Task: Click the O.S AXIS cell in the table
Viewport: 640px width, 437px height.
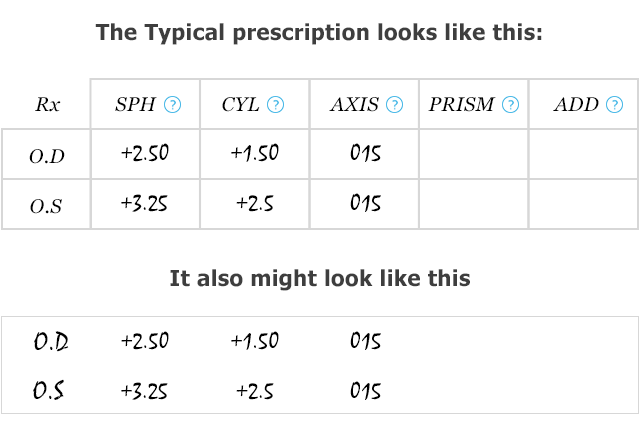Action: click(364, 204)
